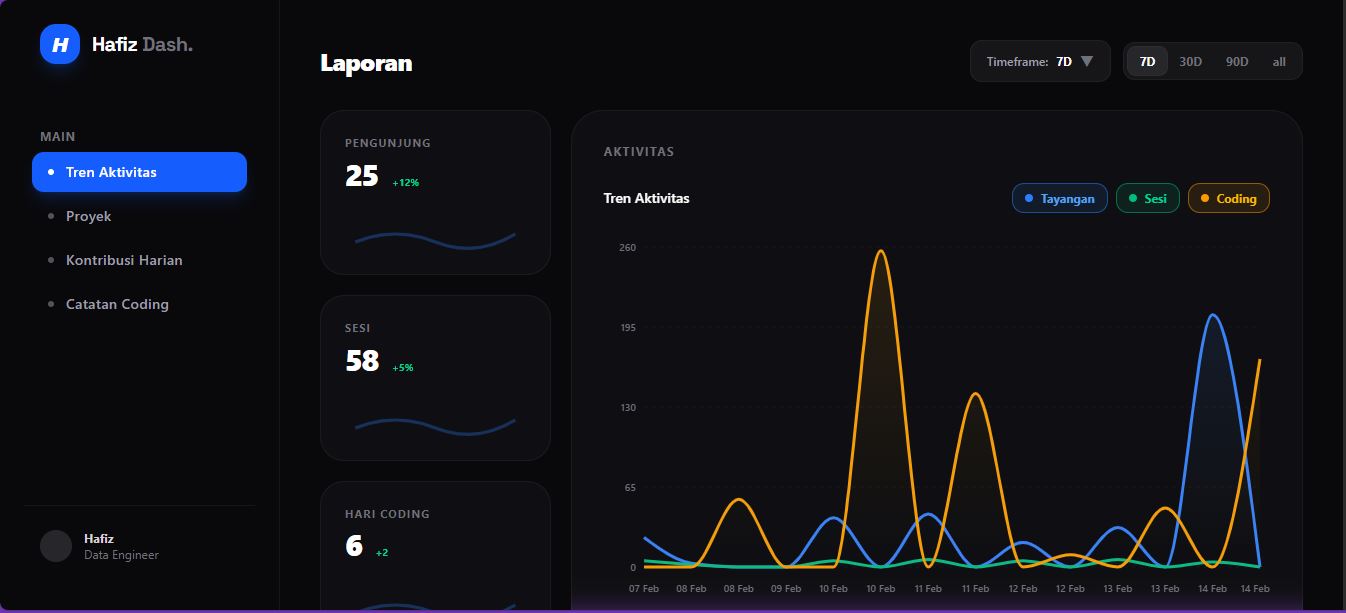
Task: Navigate to Proyek in the sidebar
Action: (x=89, y=216)
